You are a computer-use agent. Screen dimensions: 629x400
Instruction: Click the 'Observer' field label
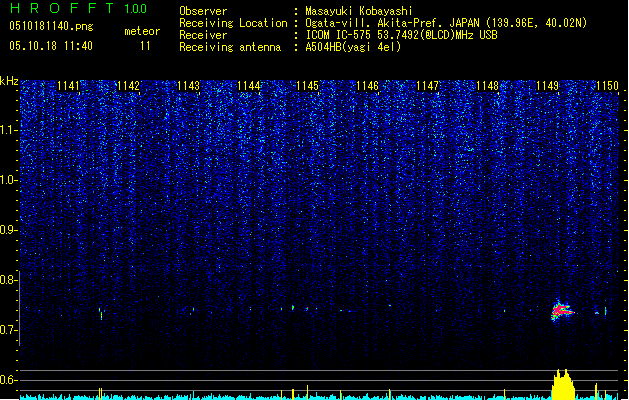203,11
